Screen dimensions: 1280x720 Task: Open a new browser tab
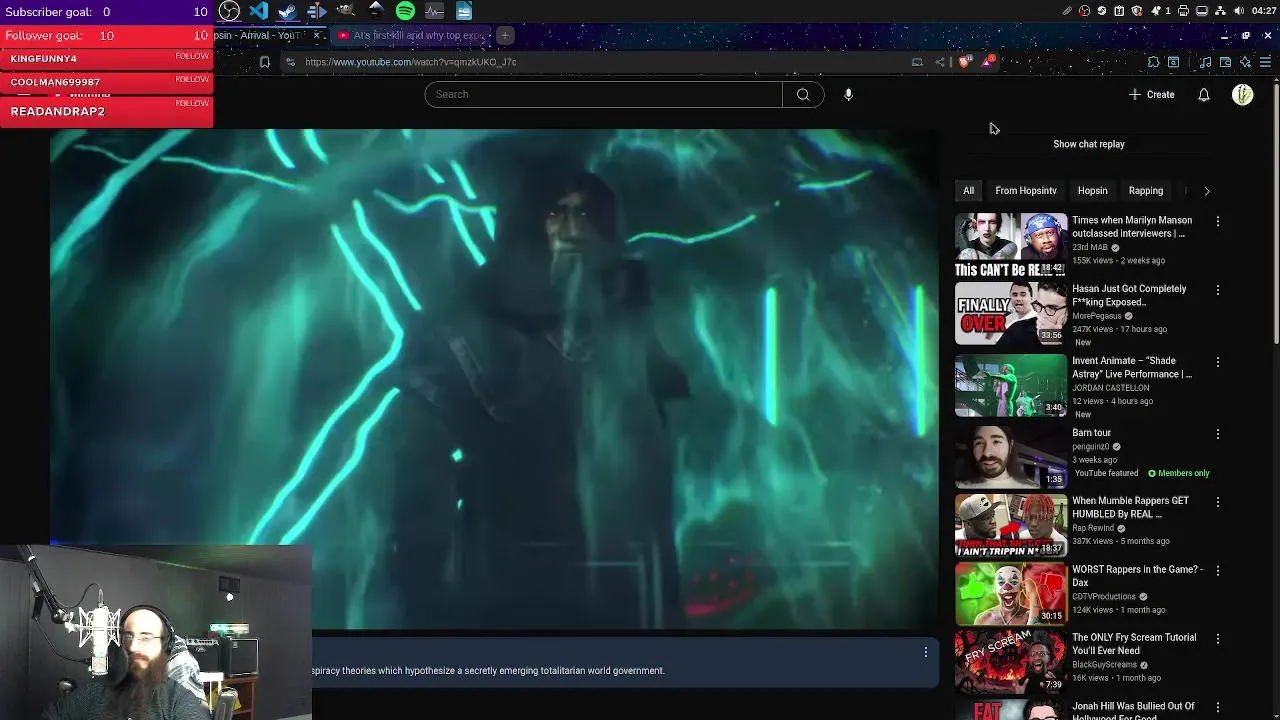pyautogui.click(x=505, y=35)
